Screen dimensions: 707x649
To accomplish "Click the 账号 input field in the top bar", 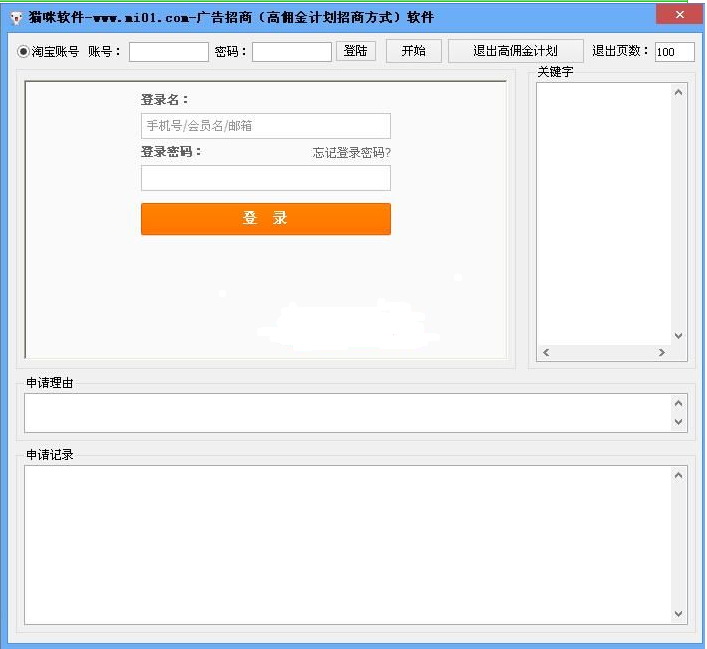I will (x=169, y=51).
